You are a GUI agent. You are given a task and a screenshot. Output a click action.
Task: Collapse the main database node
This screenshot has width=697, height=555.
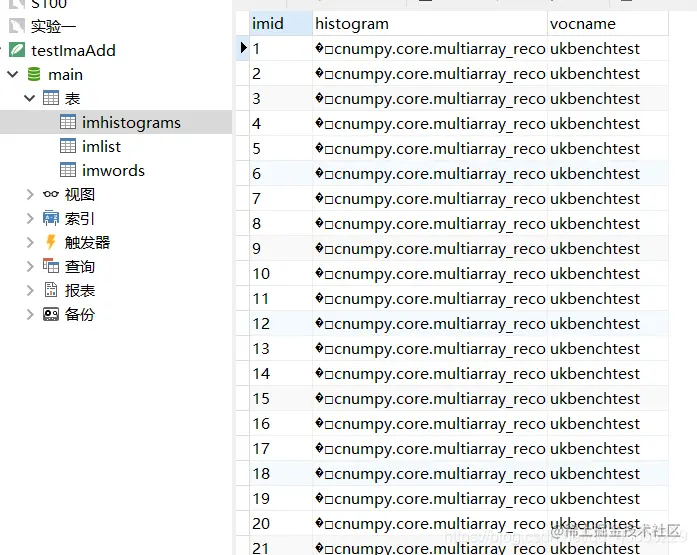[x=13, y=74]
